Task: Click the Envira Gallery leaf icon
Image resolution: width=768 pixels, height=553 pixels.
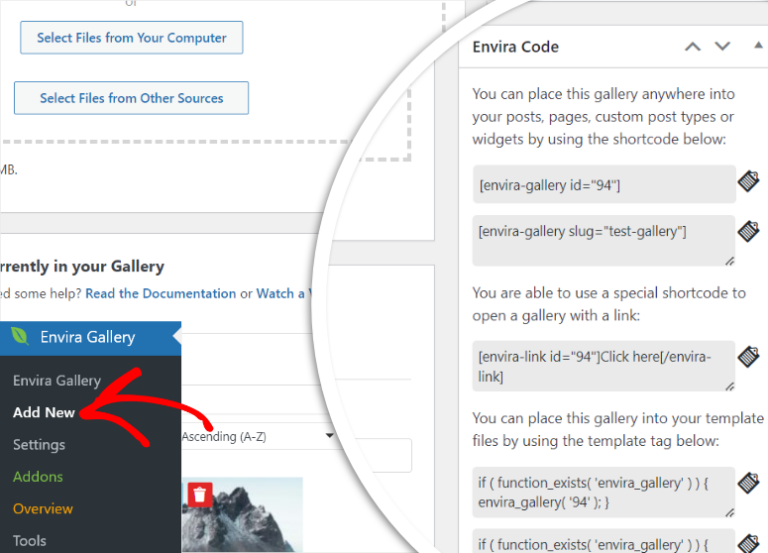Action: [20, 337]
